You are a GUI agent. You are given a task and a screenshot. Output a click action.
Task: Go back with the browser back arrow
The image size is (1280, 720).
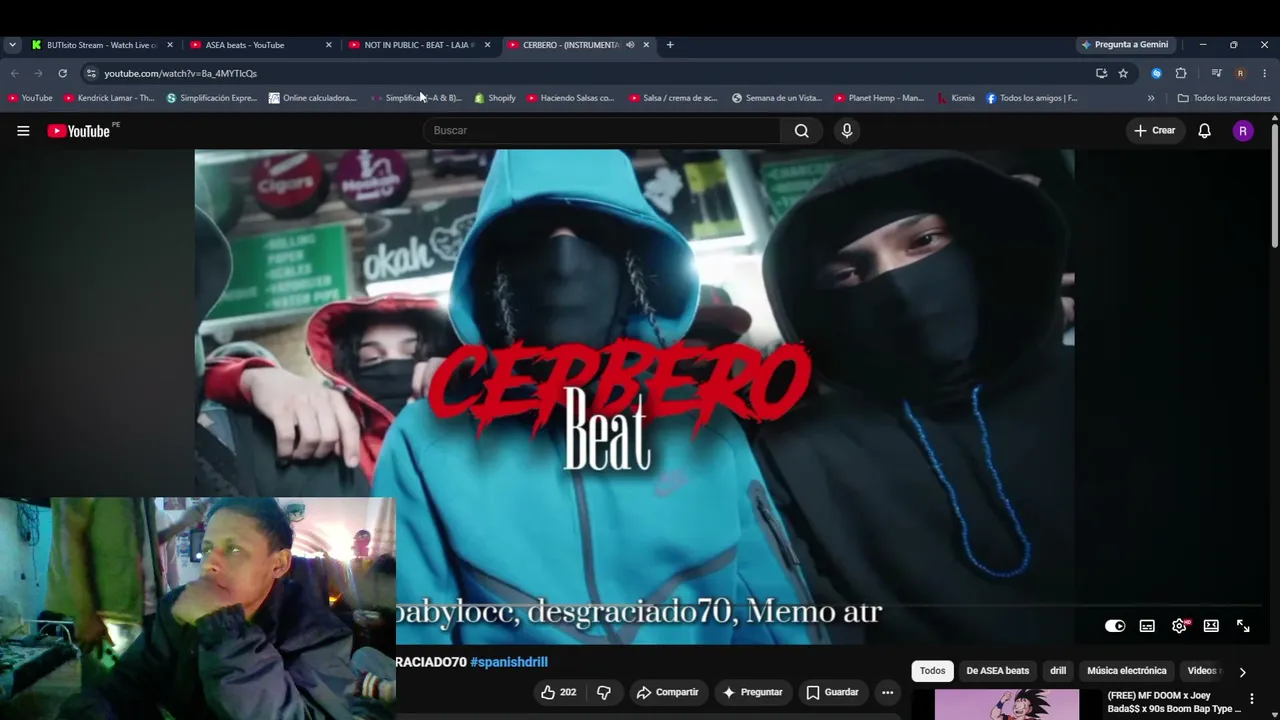pos(14,73)
